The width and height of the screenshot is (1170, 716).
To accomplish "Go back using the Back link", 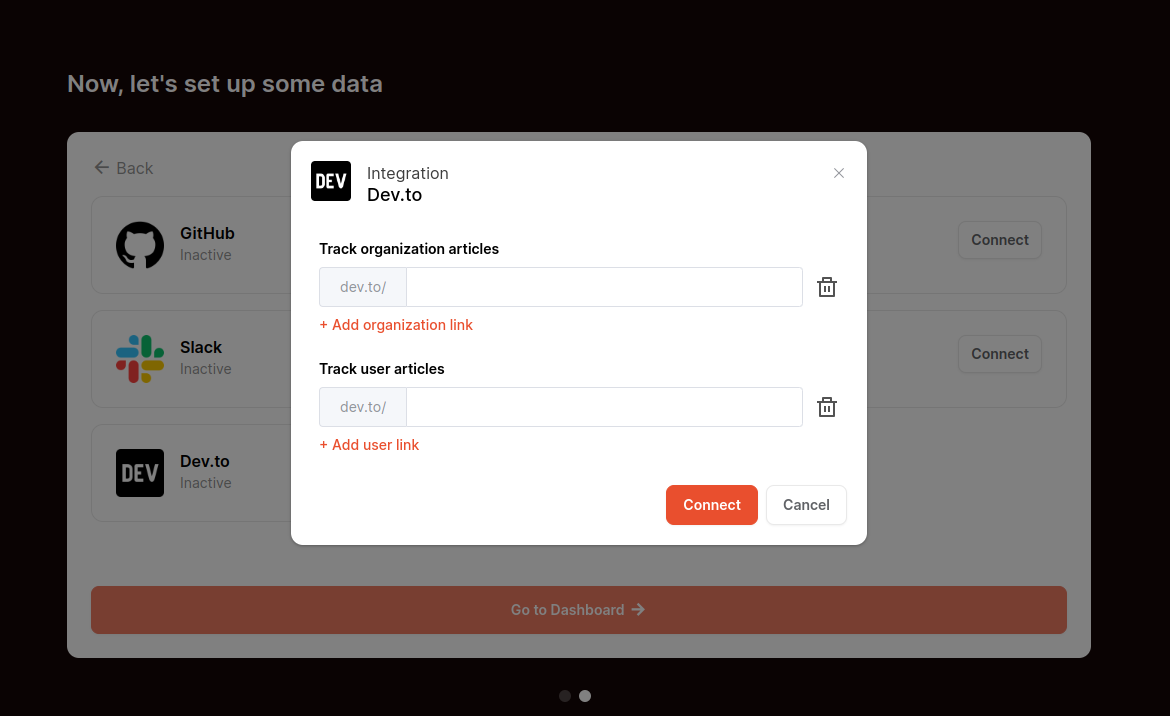I will tap(124, 168).
